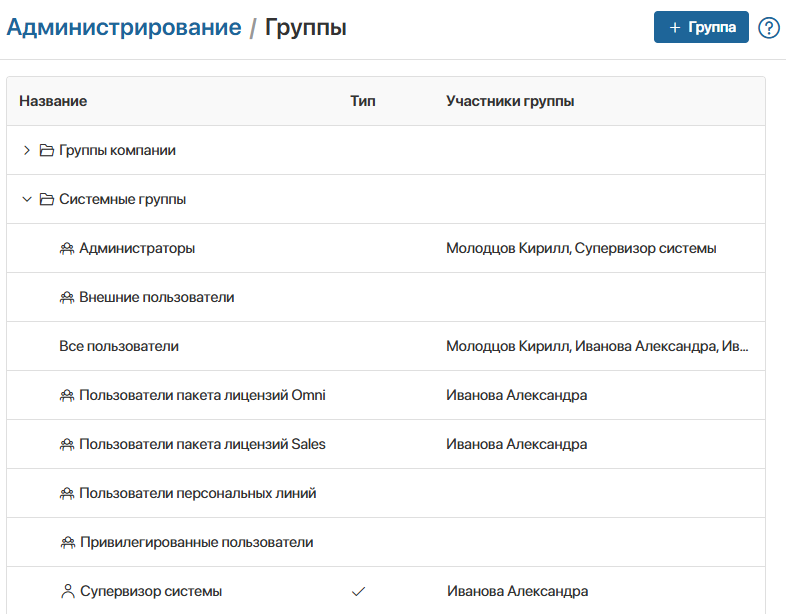Click group icon beside Пользователи пакета лицензий Sales
Screen dimensions: 786x614
point(67,445)
